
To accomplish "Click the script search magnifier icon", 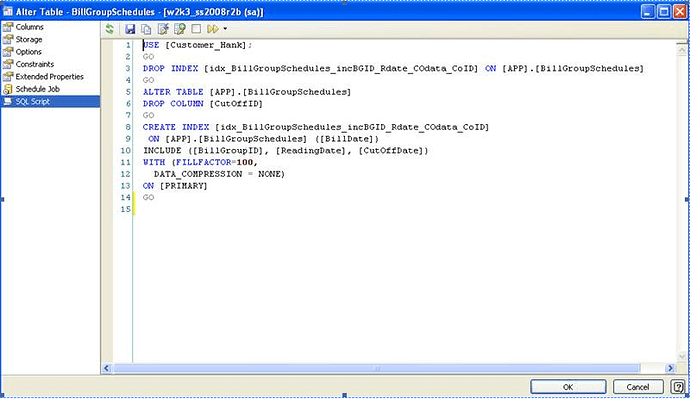I will 180,29.
